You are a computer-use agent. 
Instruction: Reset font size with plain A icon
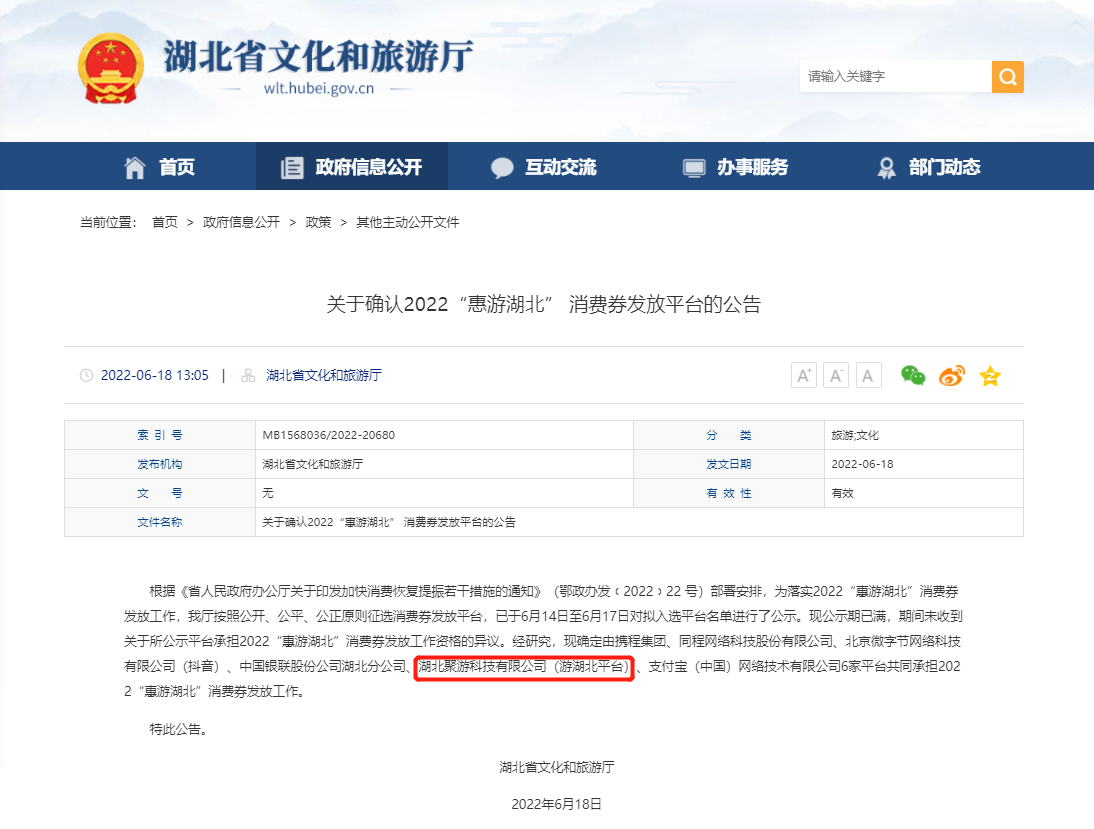click(x=868, y=376)
